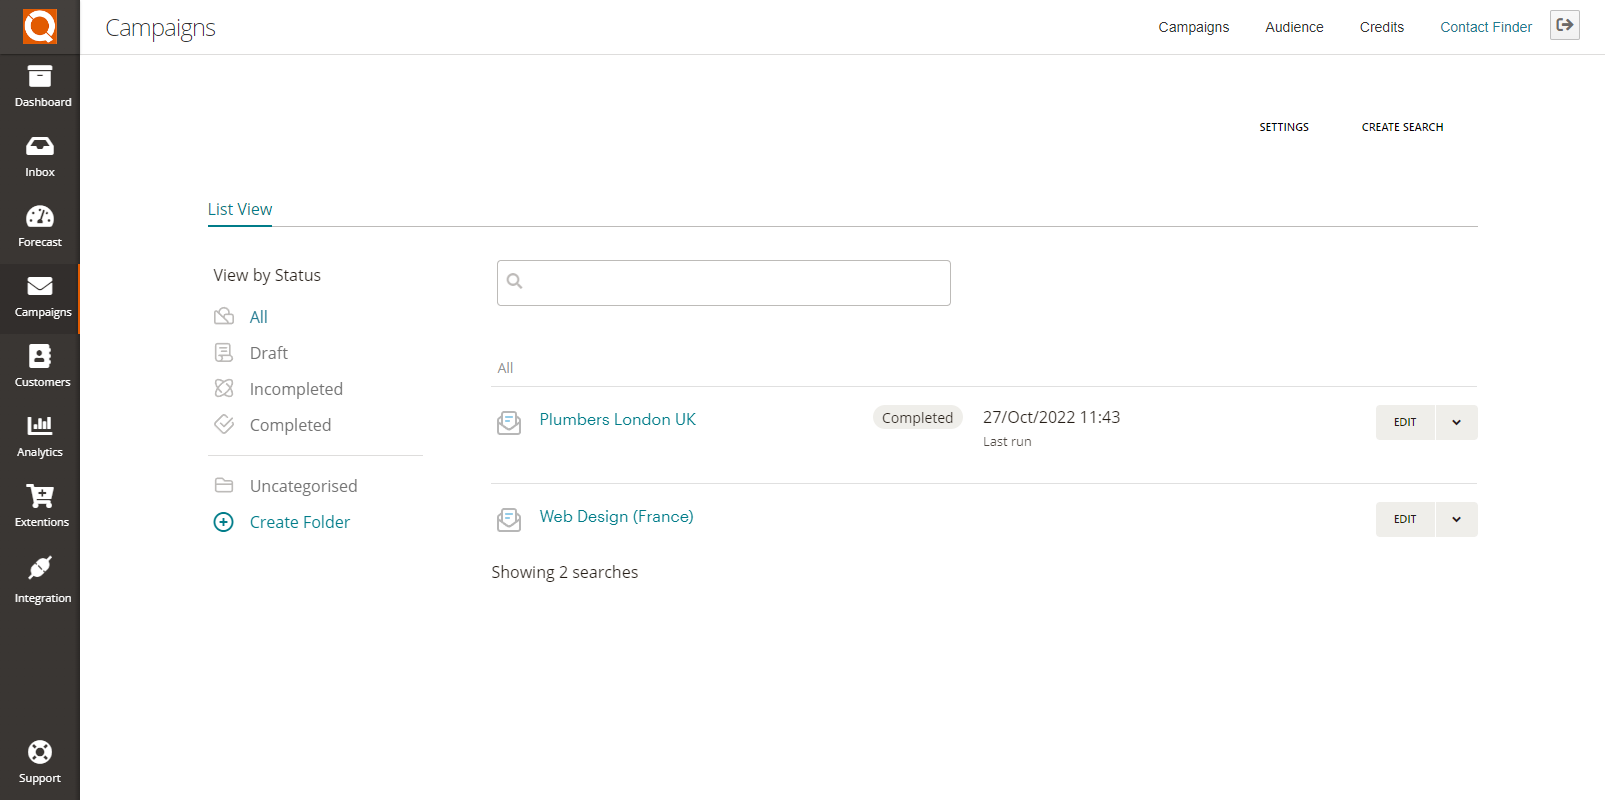Expand the dropdown next to Plumbers London UK Edit
Screen dimensions: 1605x800
pyautogui.click(x=1456, y=422)
